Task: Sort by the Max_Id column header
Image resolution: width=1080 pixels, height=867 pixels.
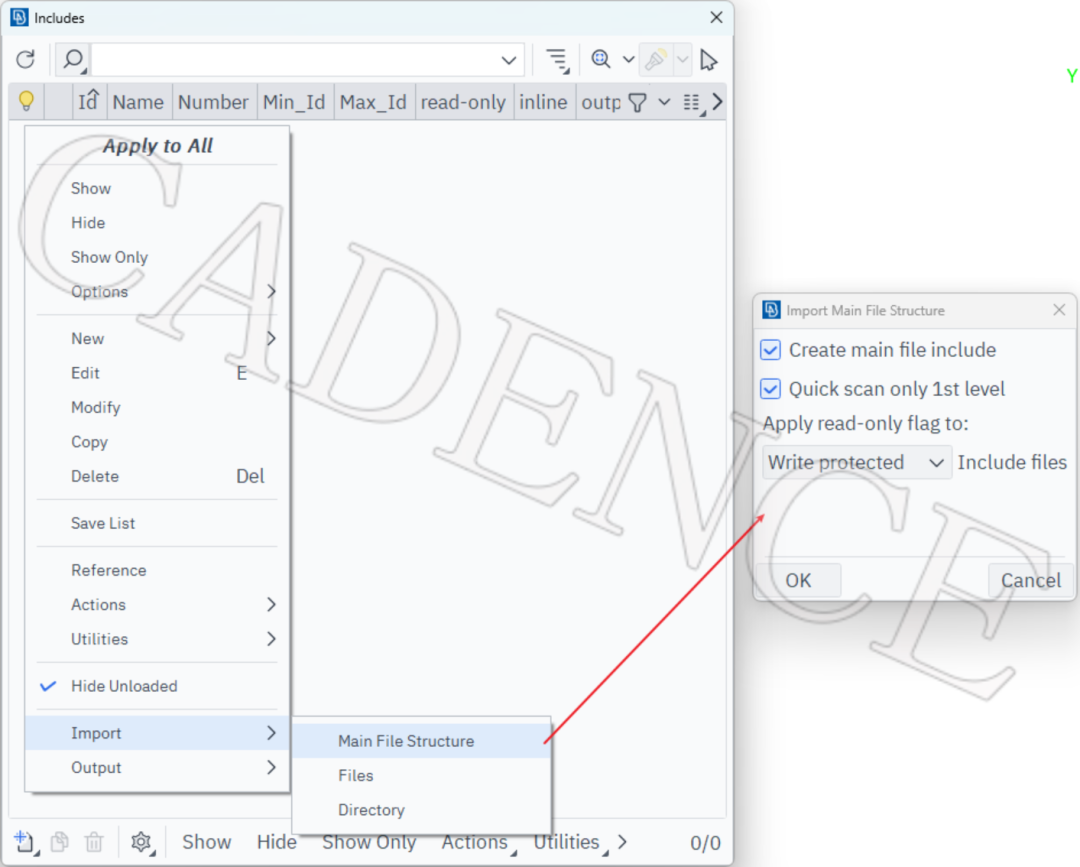Action: (x=373, y=102)
